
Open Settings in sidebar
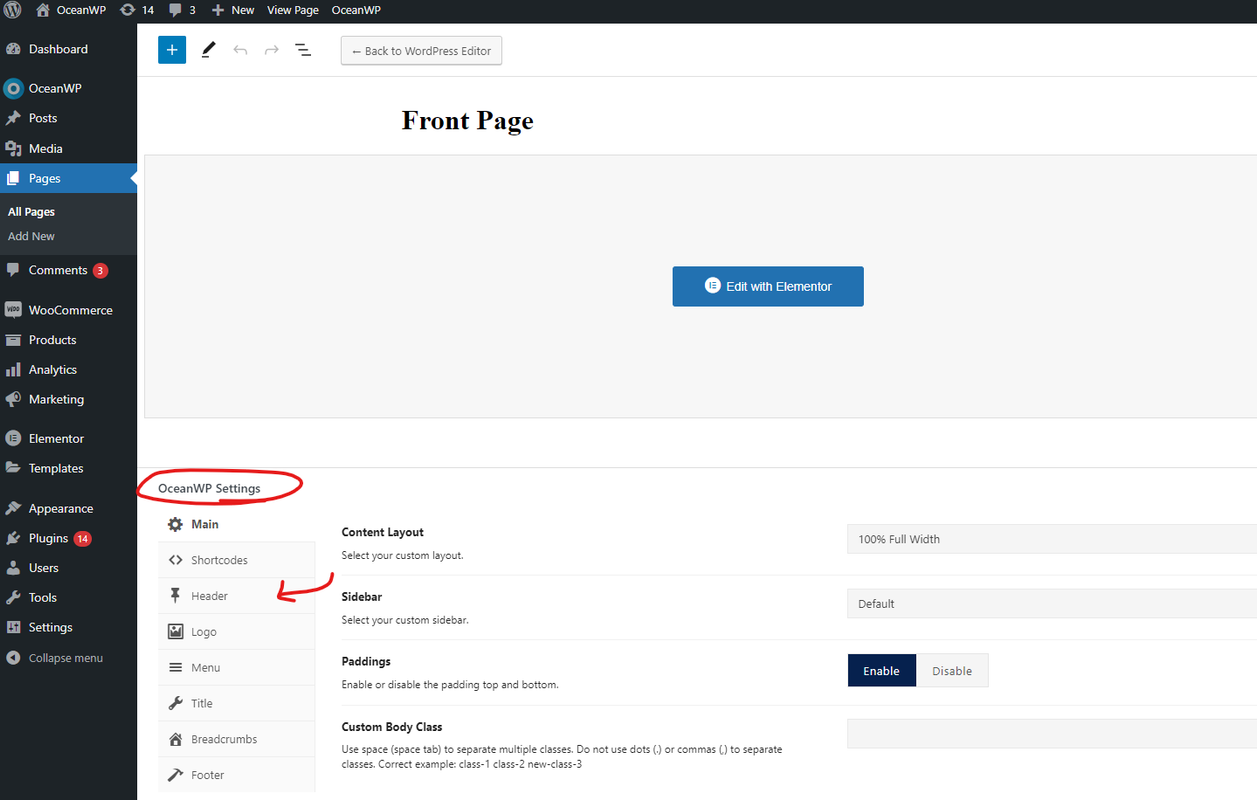coord(68,627)
